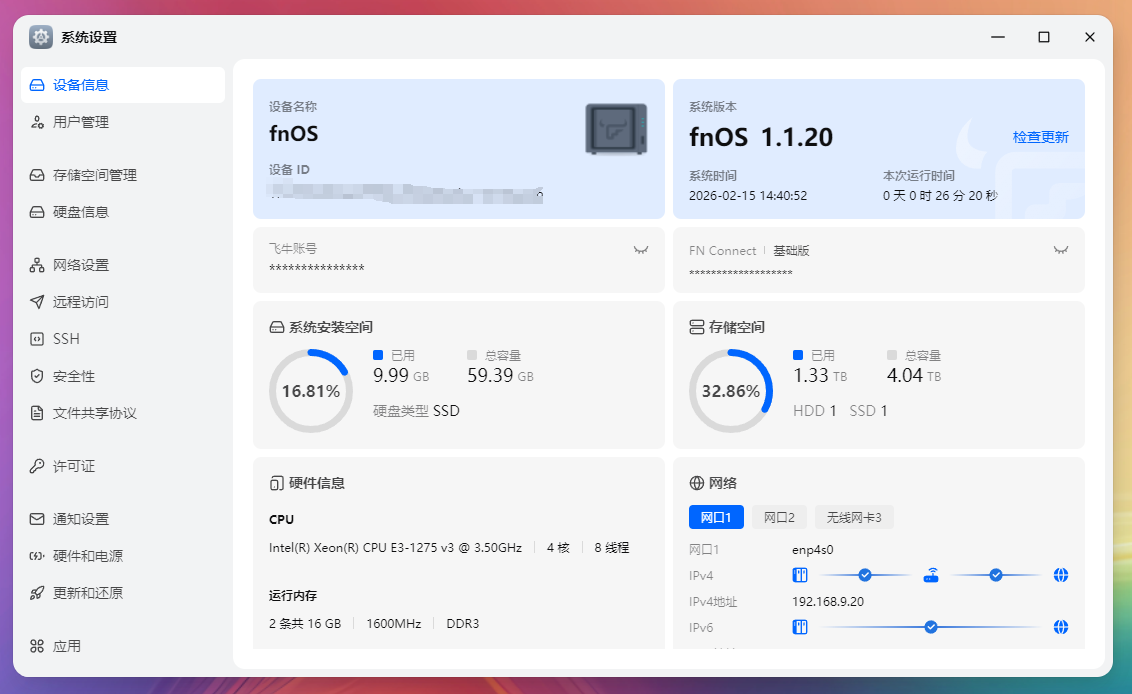This screenshot has height=694, width=1132.
Task: Click the 网络 globe heading icon
Action: [x=697, y=483]
